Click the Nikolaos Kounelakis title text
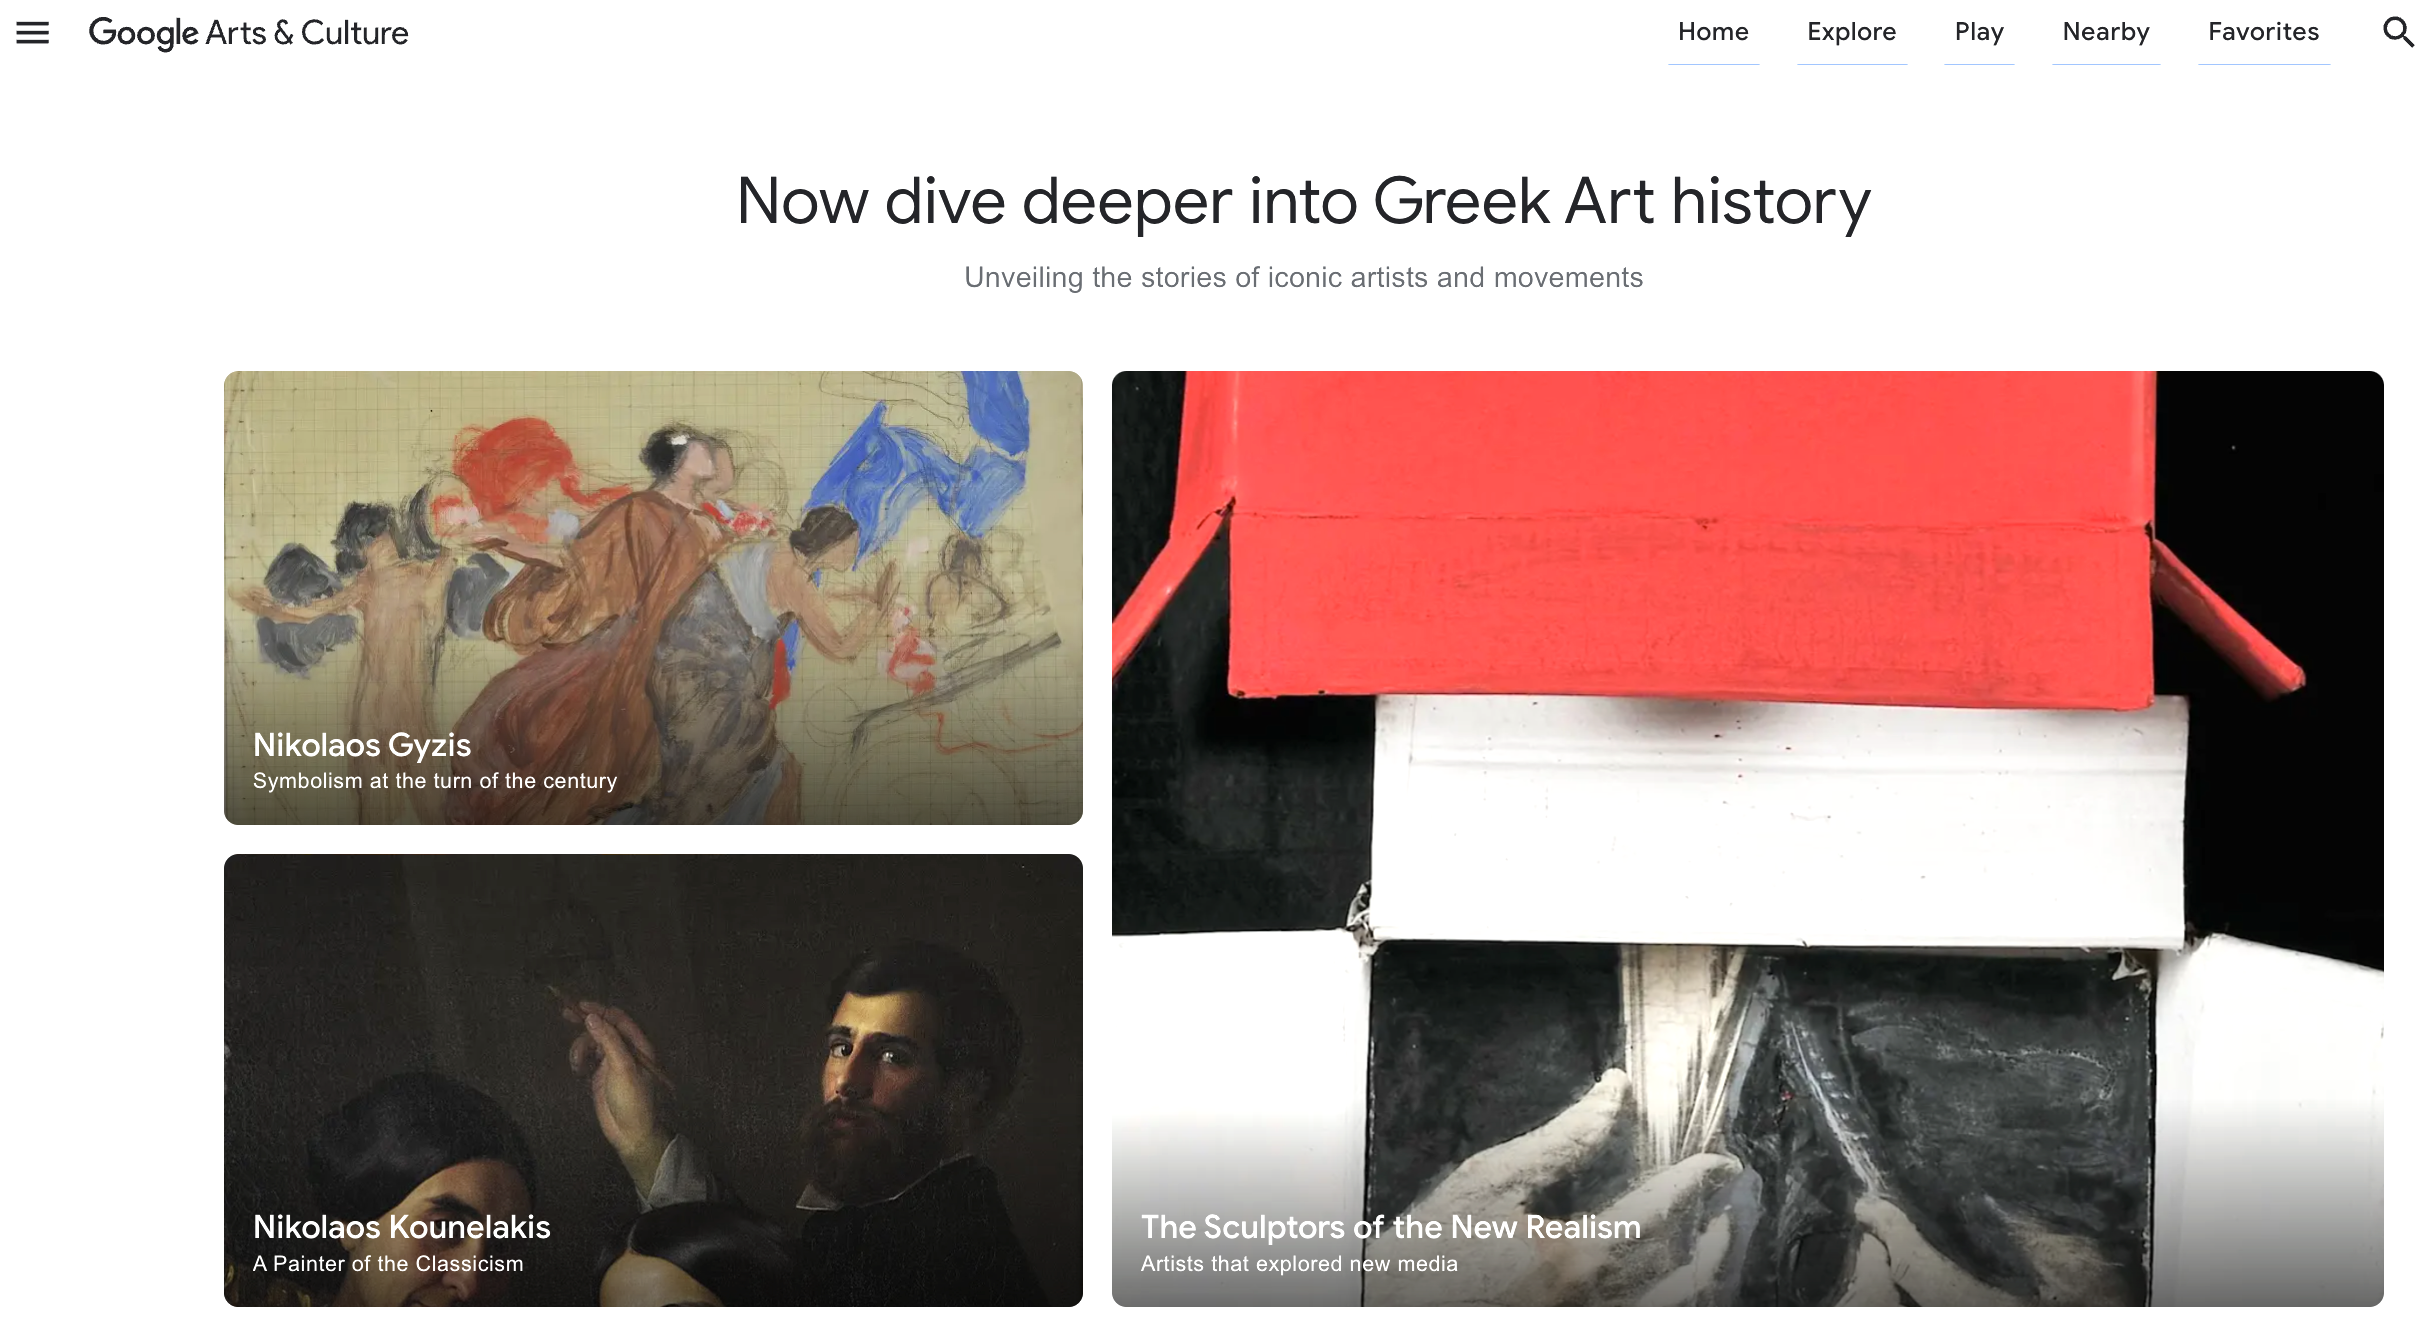This screenshot has height=1334, width=2424. tap(401, 1227)
